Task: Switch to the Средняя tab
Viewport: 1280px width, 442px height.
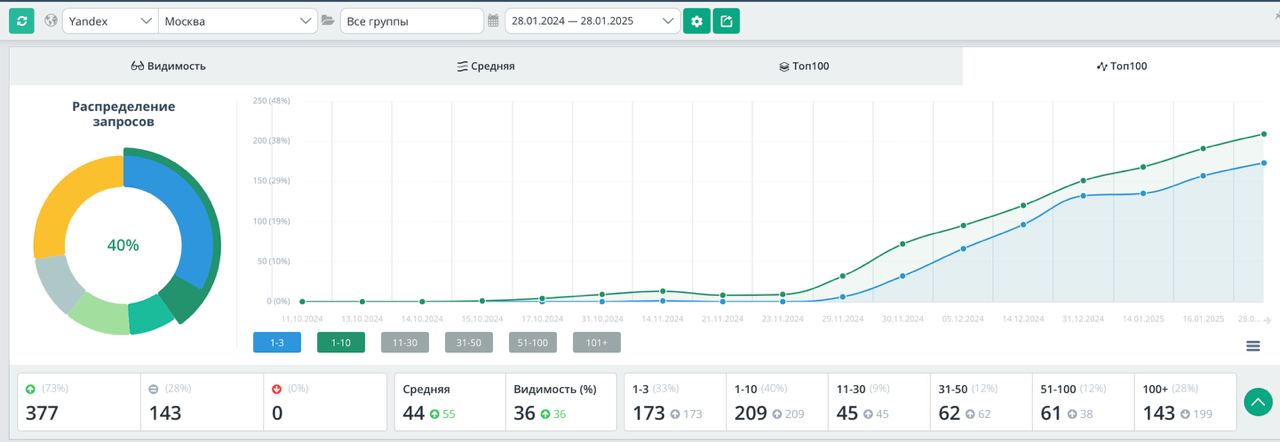Action: (486, 66)
